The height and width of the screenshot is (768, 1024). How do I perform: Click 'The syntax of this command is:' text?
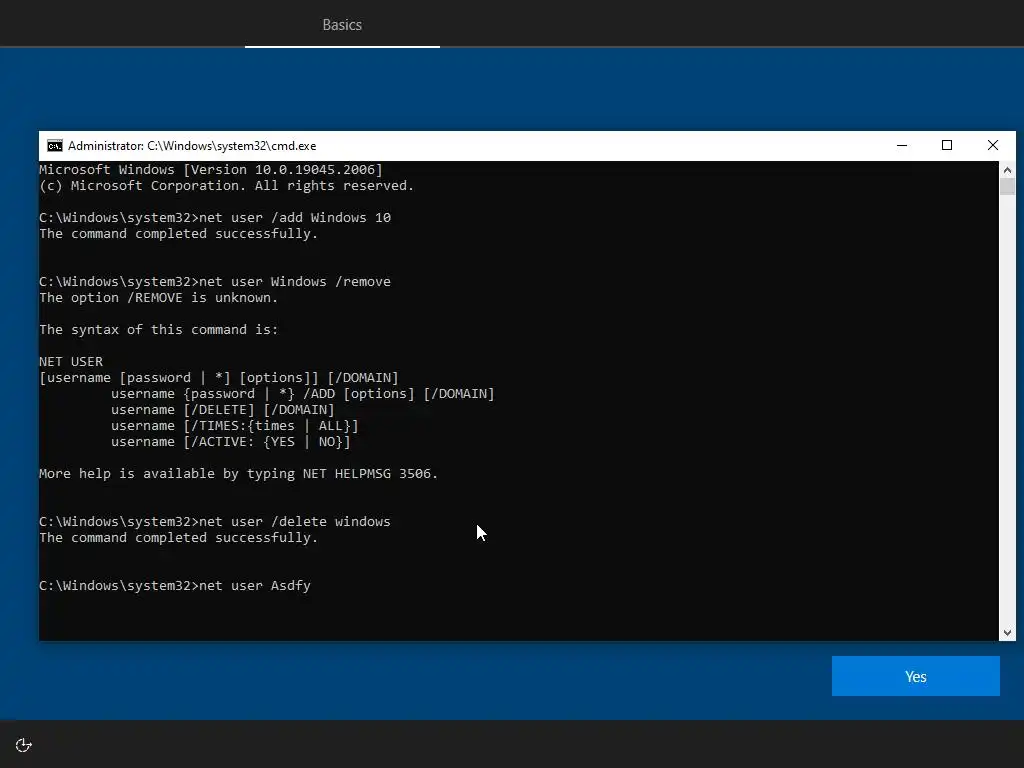pyautogui.click(x=159, y=329)
